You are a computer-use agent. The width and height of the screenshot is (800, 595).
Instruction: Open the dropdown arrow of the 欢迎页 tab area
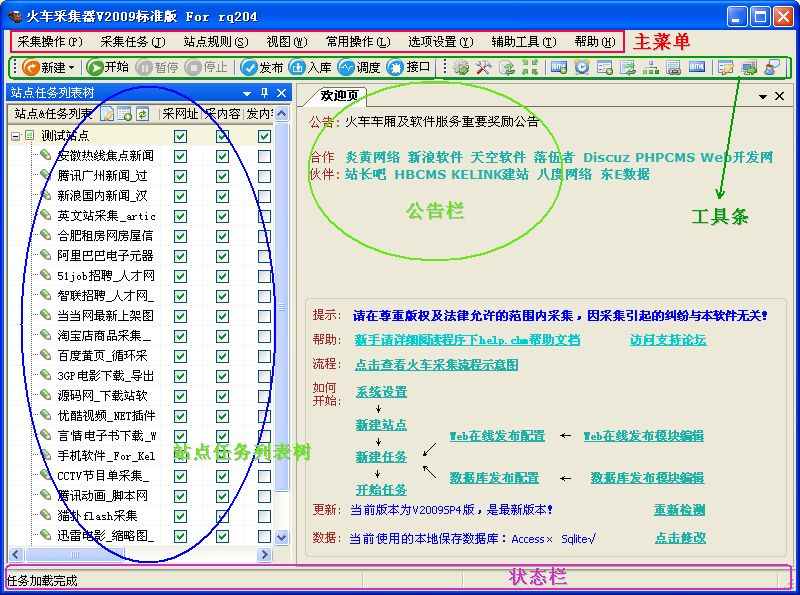click(763, 96)
